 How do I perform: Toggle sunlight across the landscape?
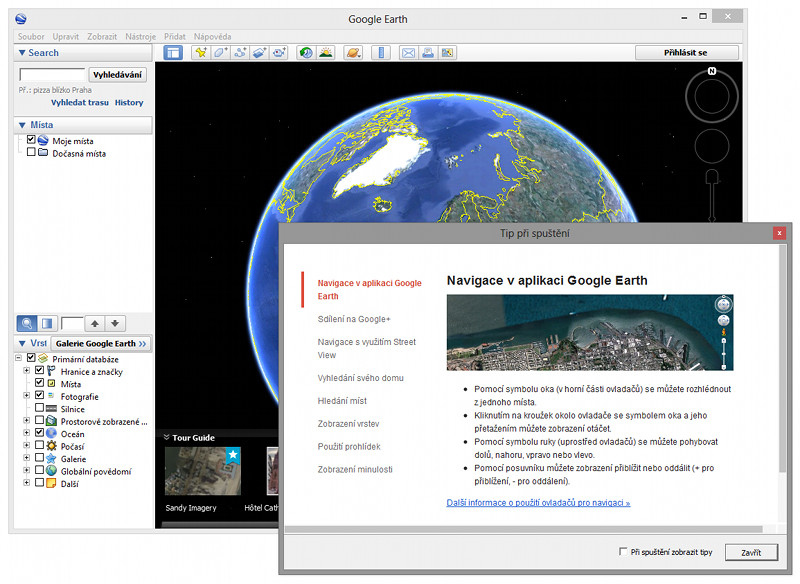(326, 53)
